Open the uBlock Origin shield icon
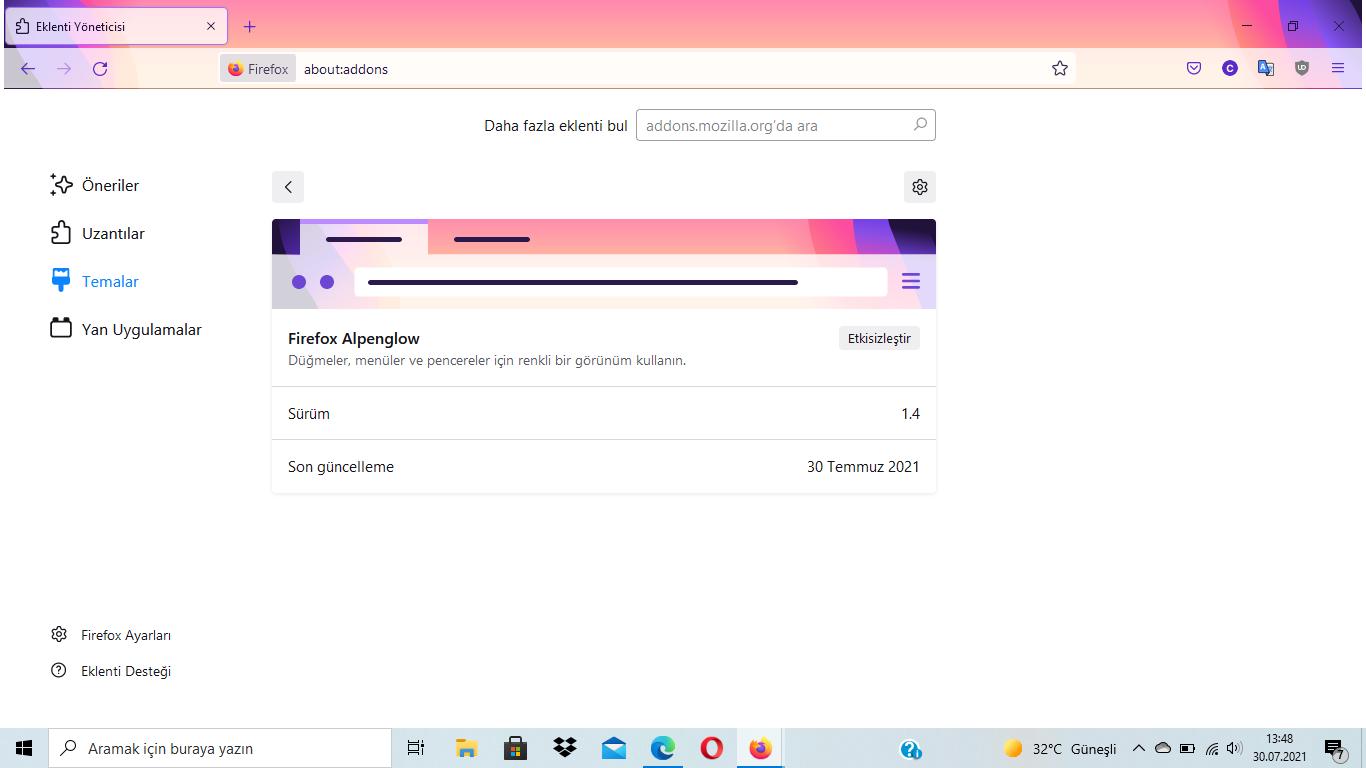 [x=1302, y=69]
